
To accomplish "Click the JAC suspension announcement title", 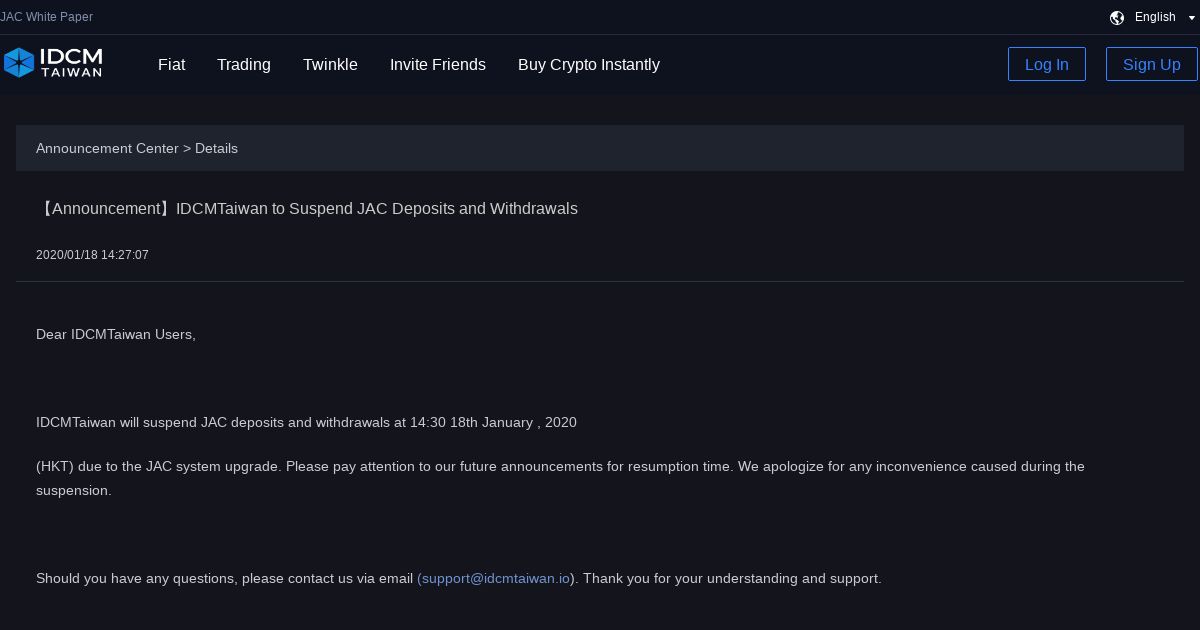I will (307, 208).
